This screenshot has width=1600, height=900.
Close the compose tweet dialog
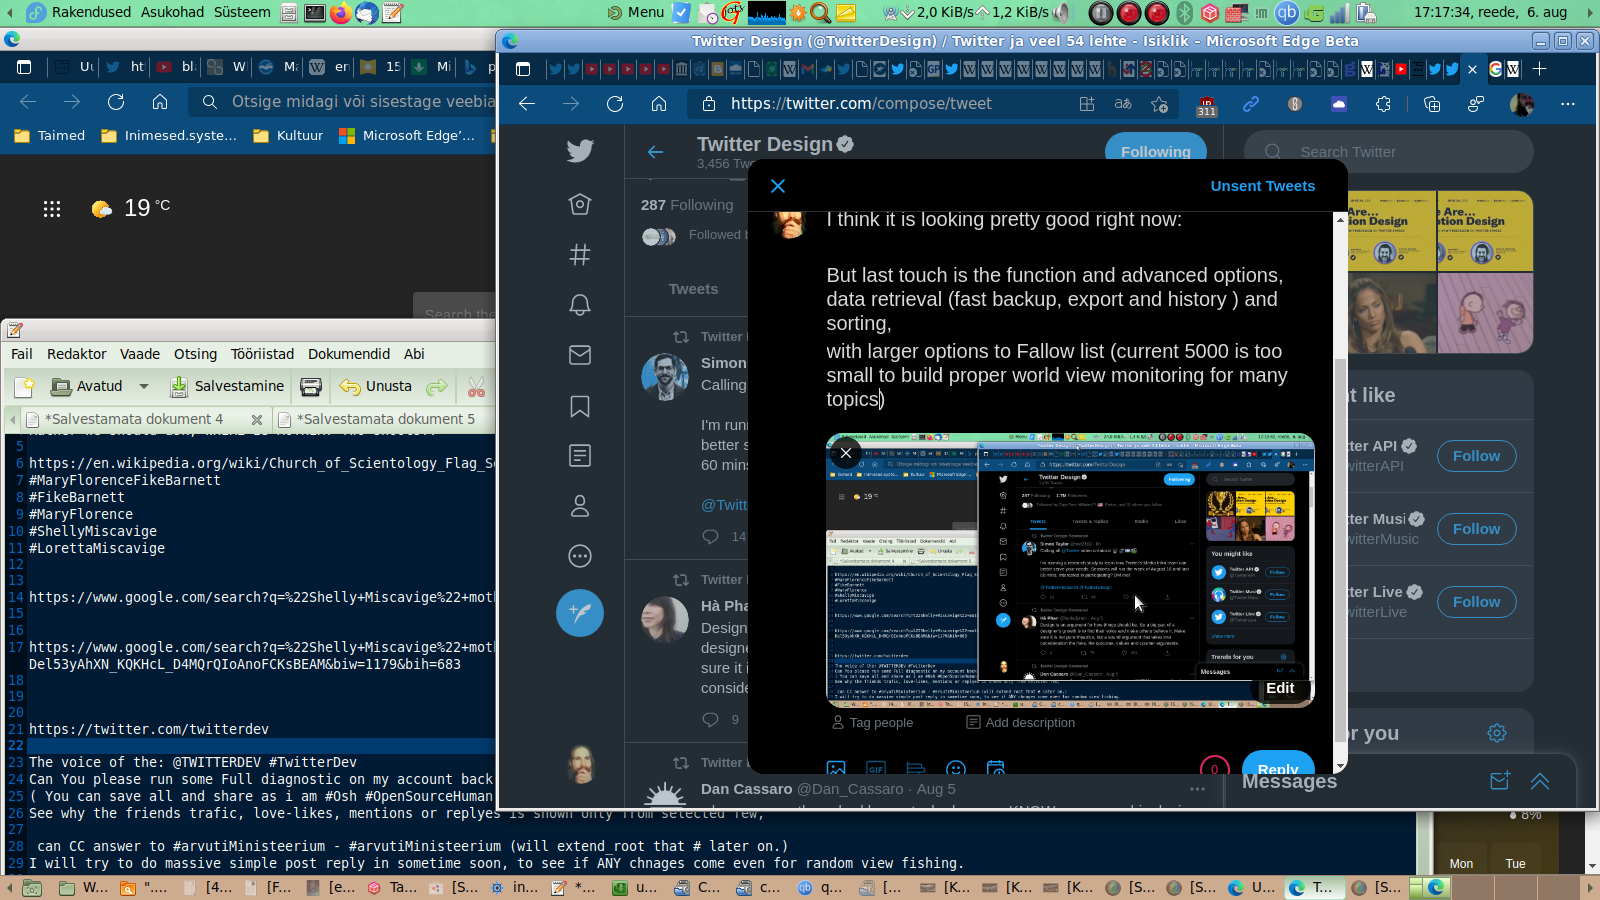778,186
